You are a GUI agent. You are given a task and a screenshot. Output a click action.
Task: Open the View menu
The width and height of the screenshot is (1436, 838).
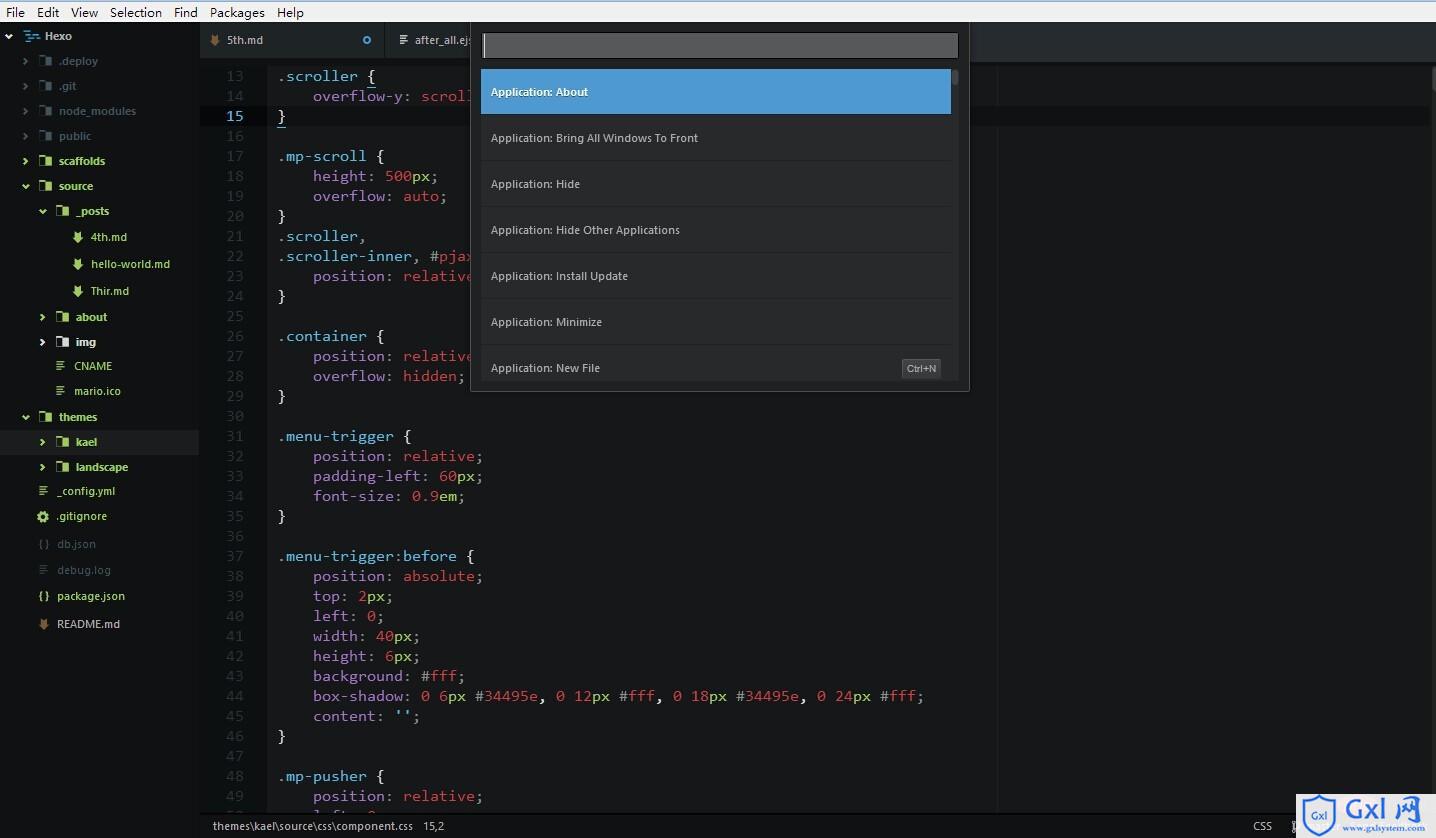pos(84,12)
